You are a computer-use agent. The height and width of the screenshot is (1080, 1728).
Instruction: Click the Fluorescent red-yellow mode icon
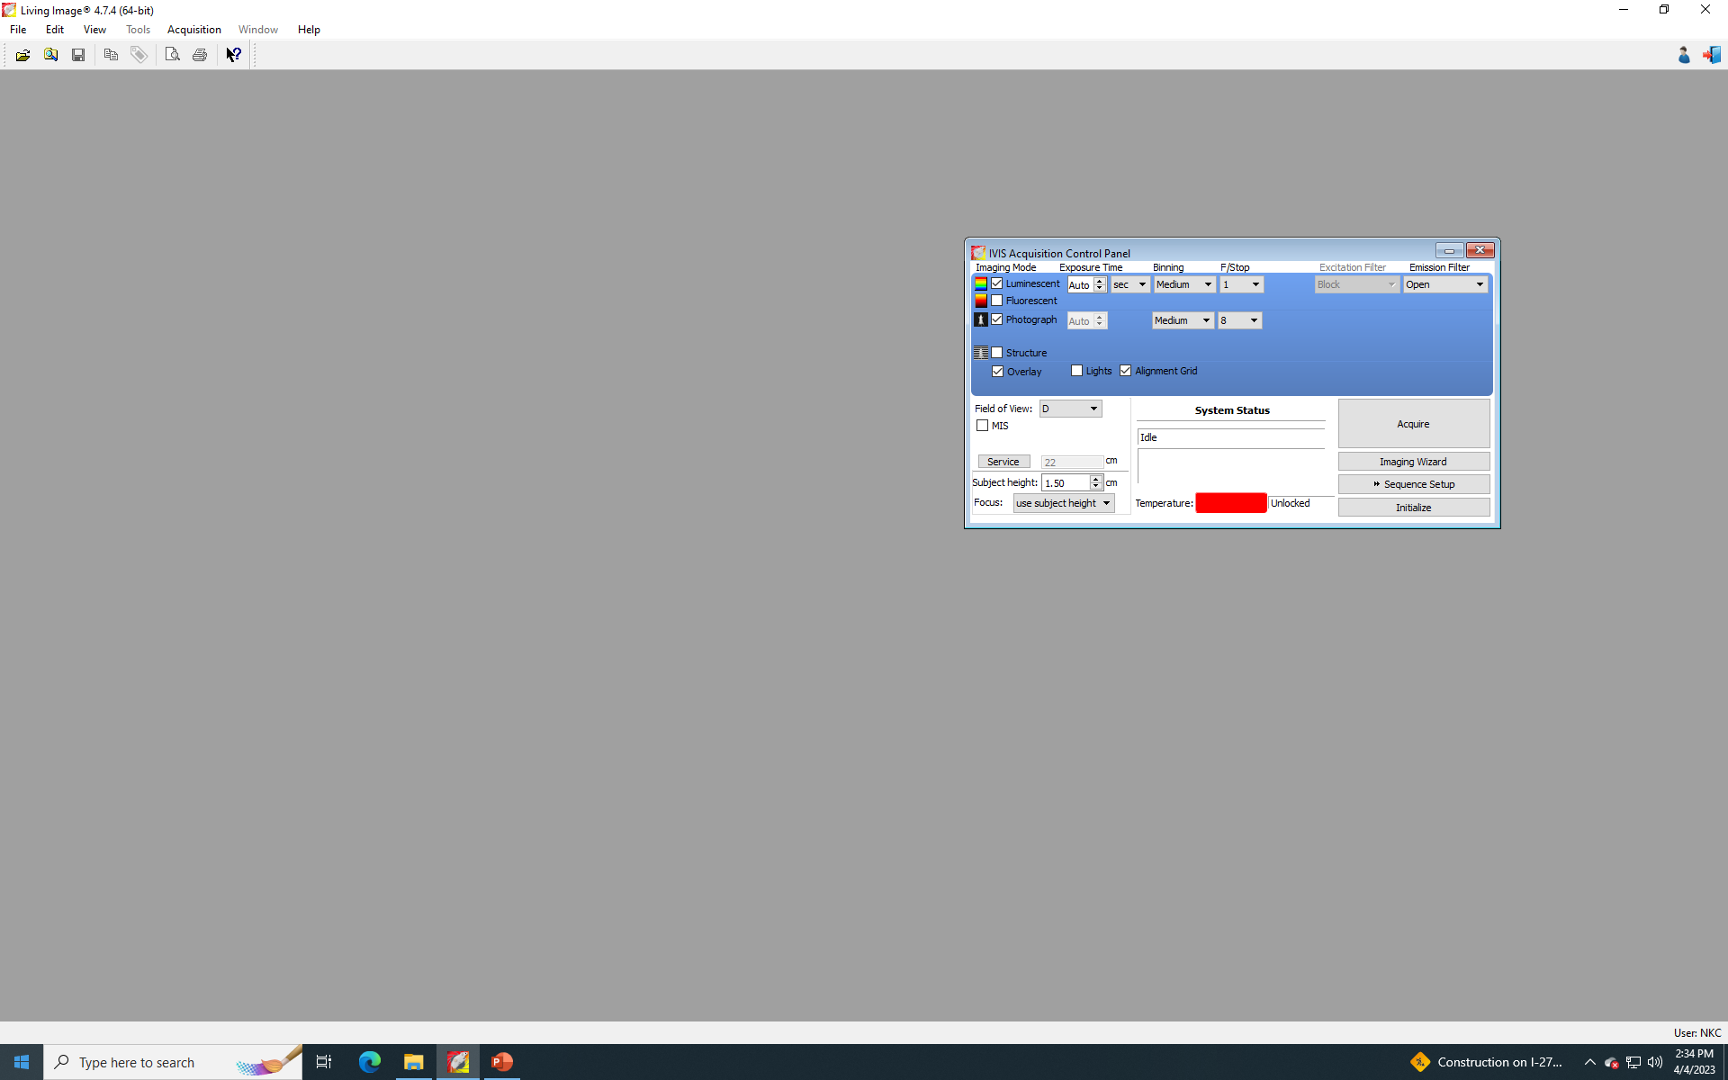point(981,301)
